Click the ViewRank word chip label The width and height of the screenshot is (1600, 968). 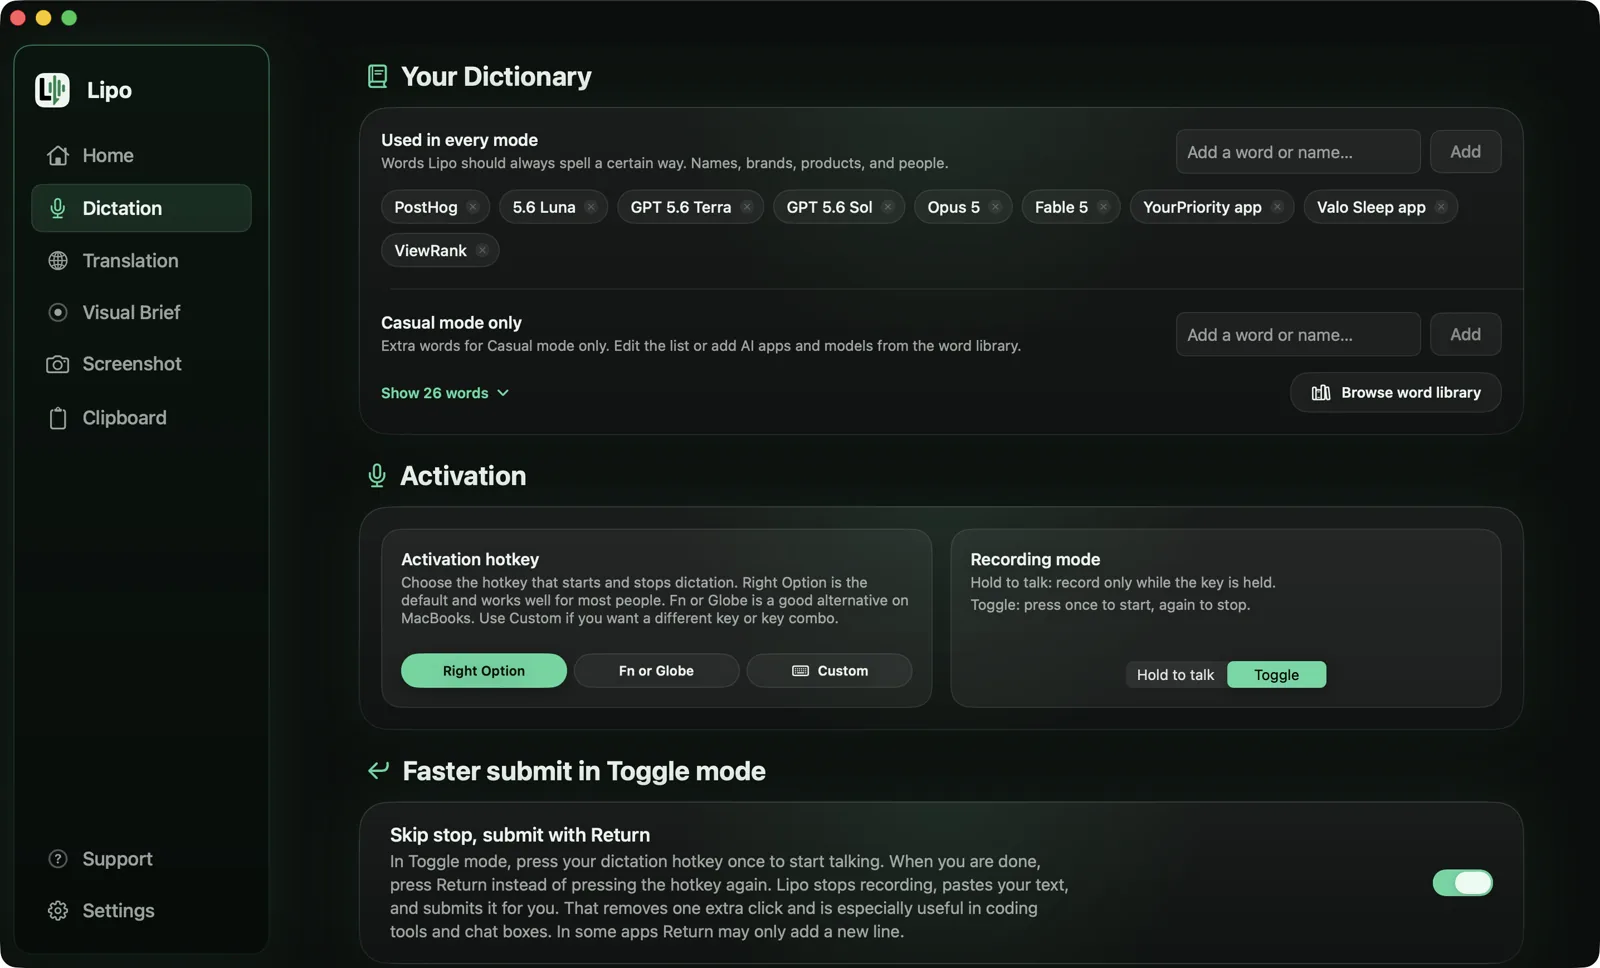coord(431,250)
